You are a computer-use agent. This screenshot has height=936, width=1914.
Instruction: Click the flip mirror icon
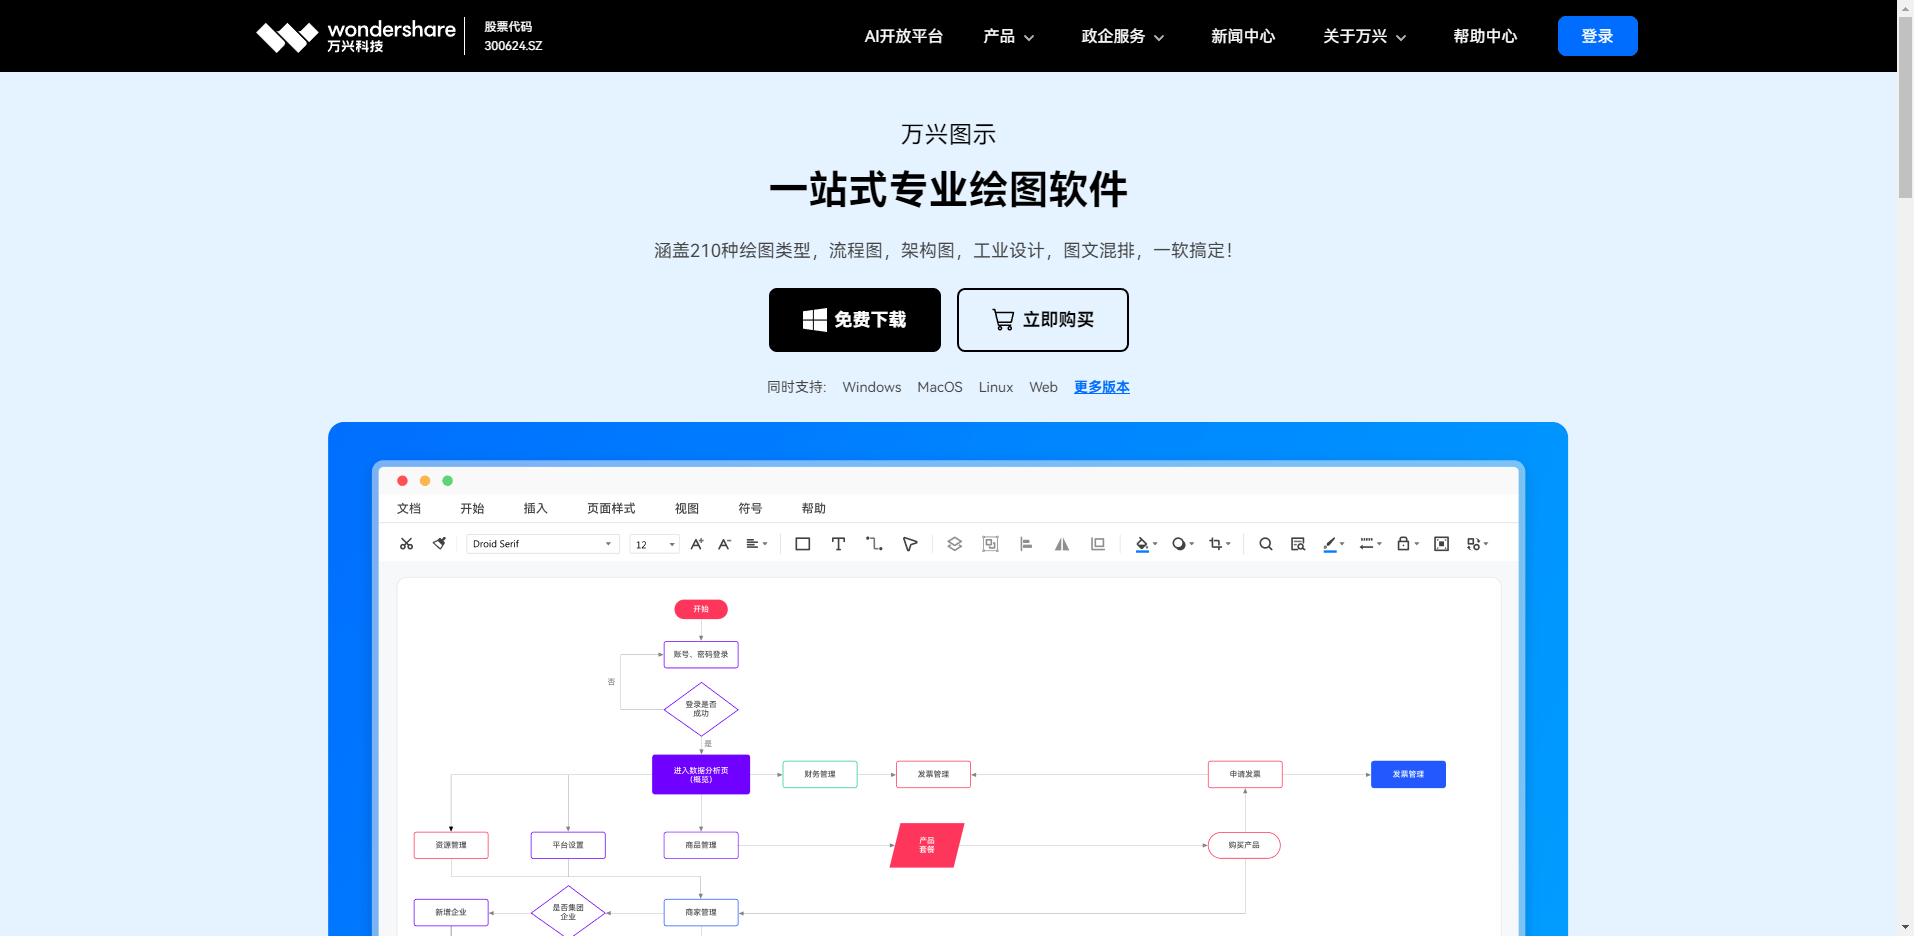point(1062,544)
